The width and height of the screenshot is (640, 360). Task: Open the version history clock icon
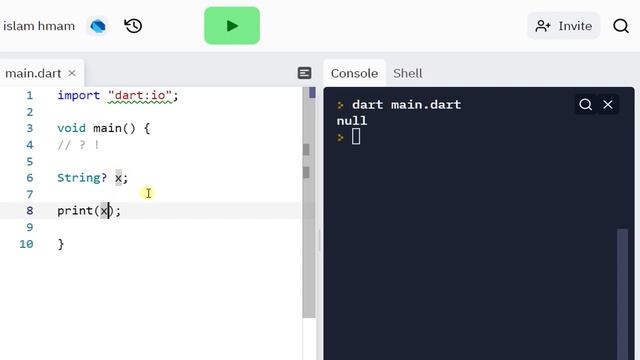coord(133,26)
